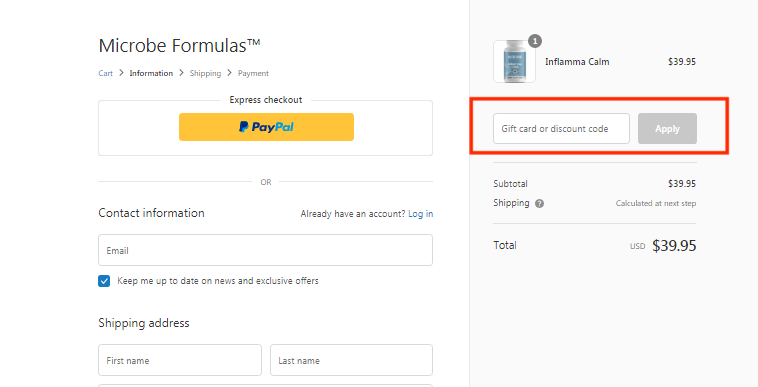Click the Microbe Formulas store title
Image resolution: width=758 pixels, height=387 pixels.
pos(179,45)
